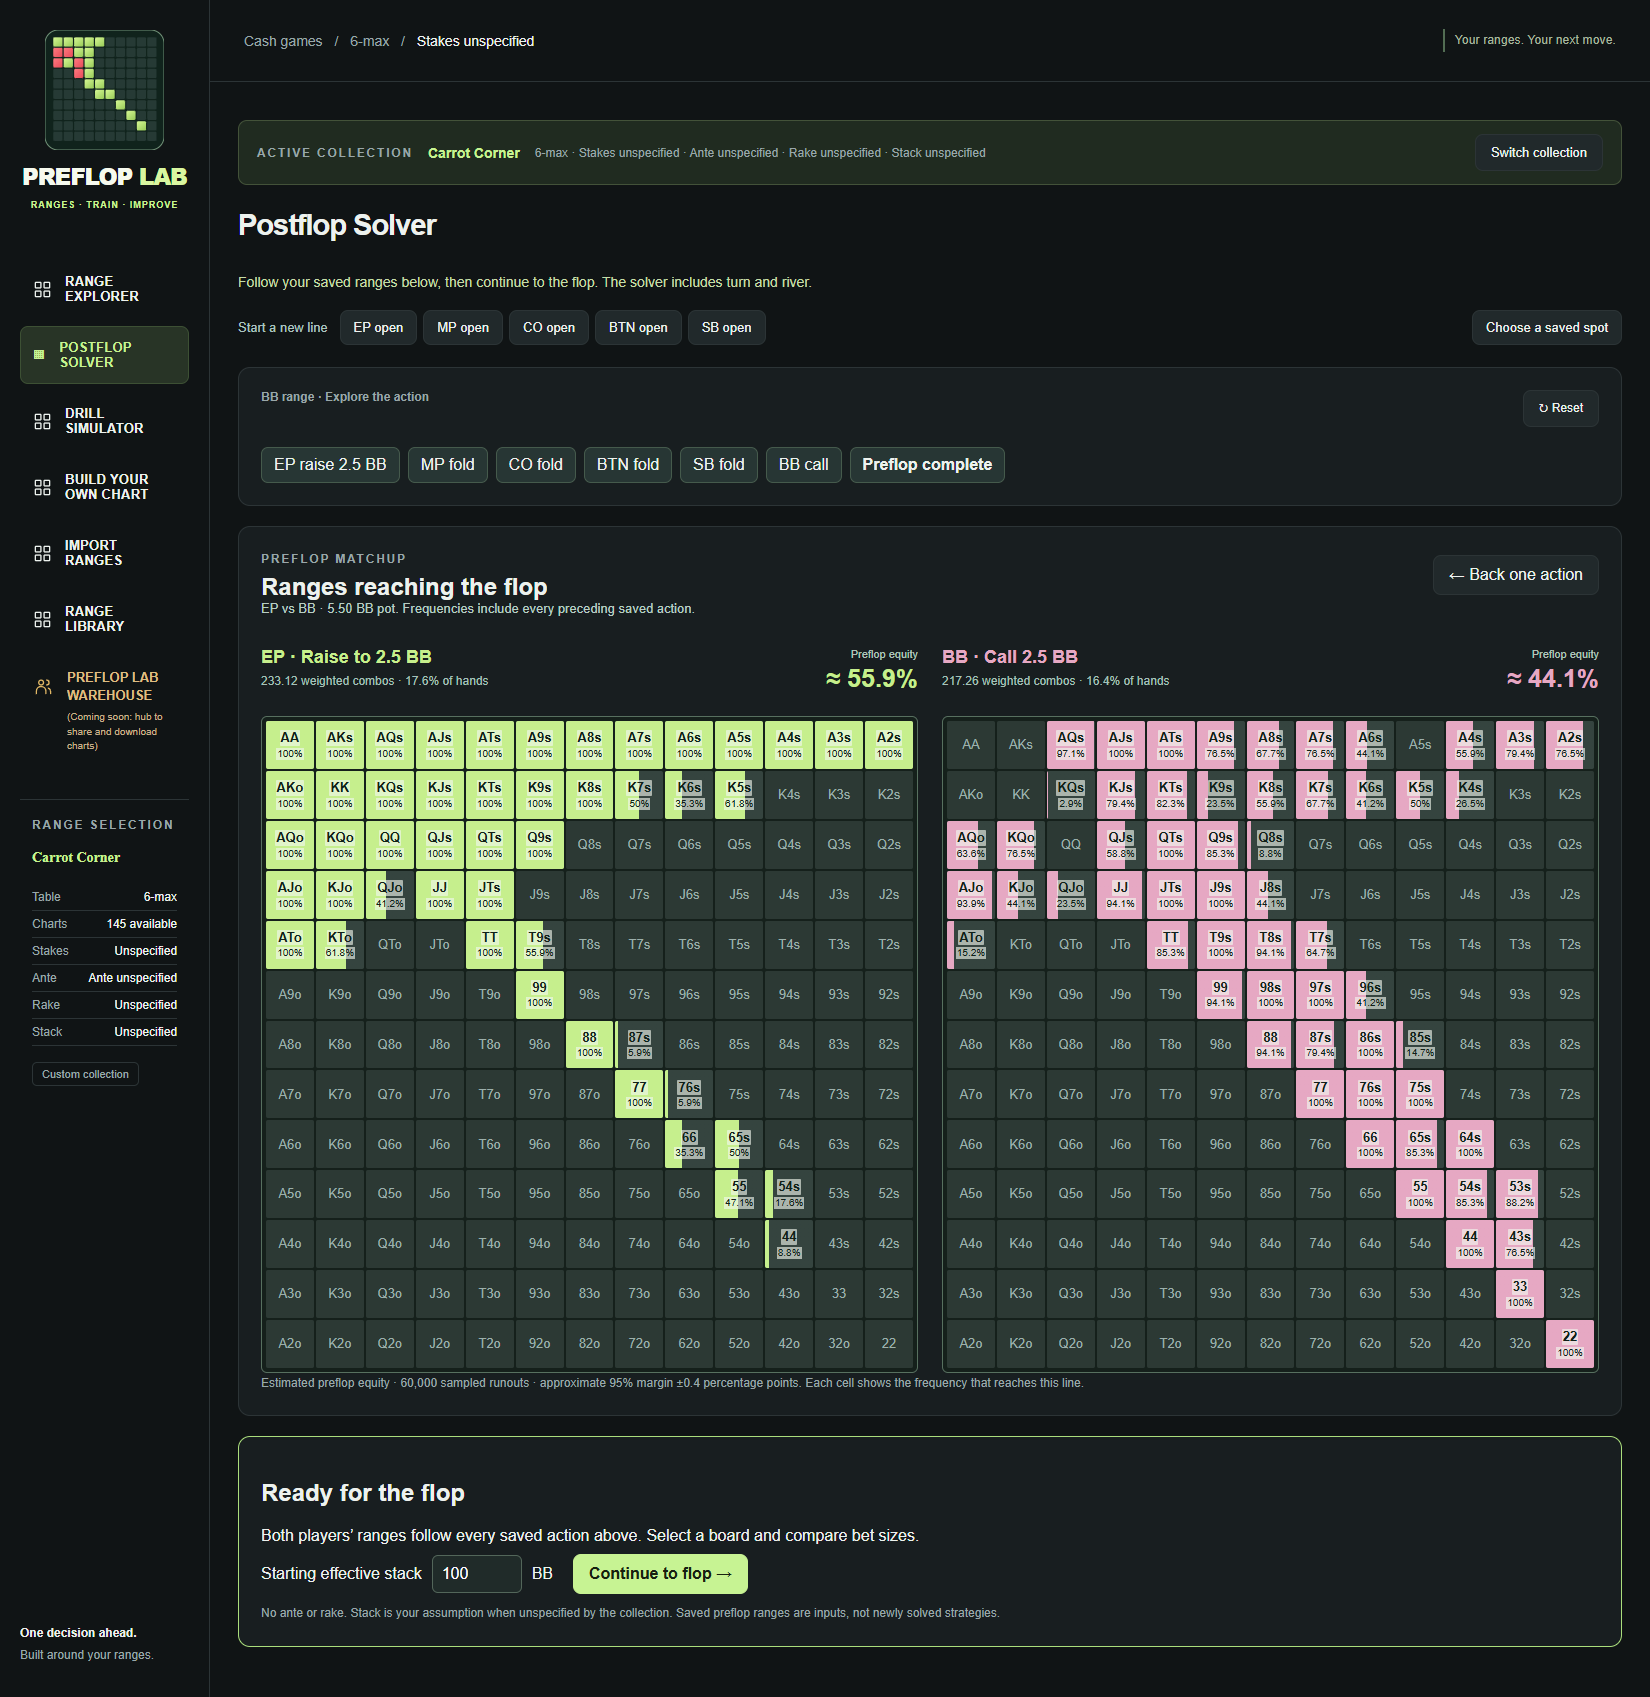Click Build Your Own Chart icon

tap(42, 487)
